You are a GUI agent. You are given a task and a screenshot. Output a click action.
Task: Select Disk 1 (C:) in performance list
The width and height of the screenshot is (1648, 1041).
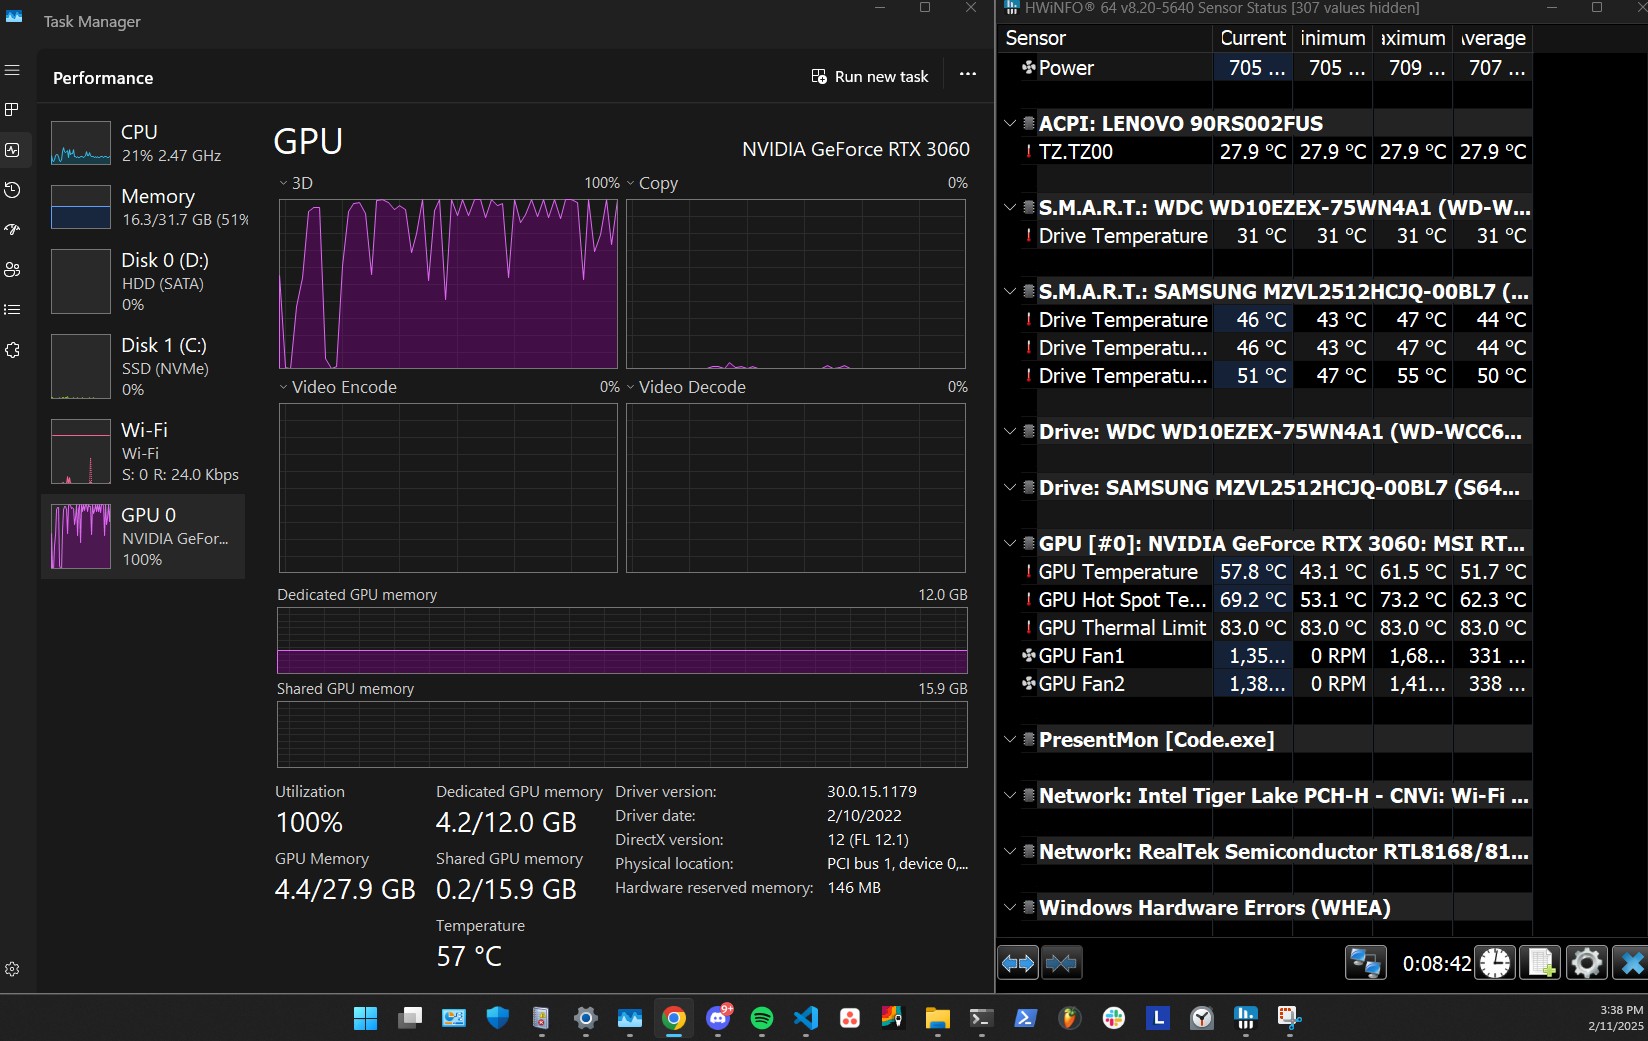[143, 366]
